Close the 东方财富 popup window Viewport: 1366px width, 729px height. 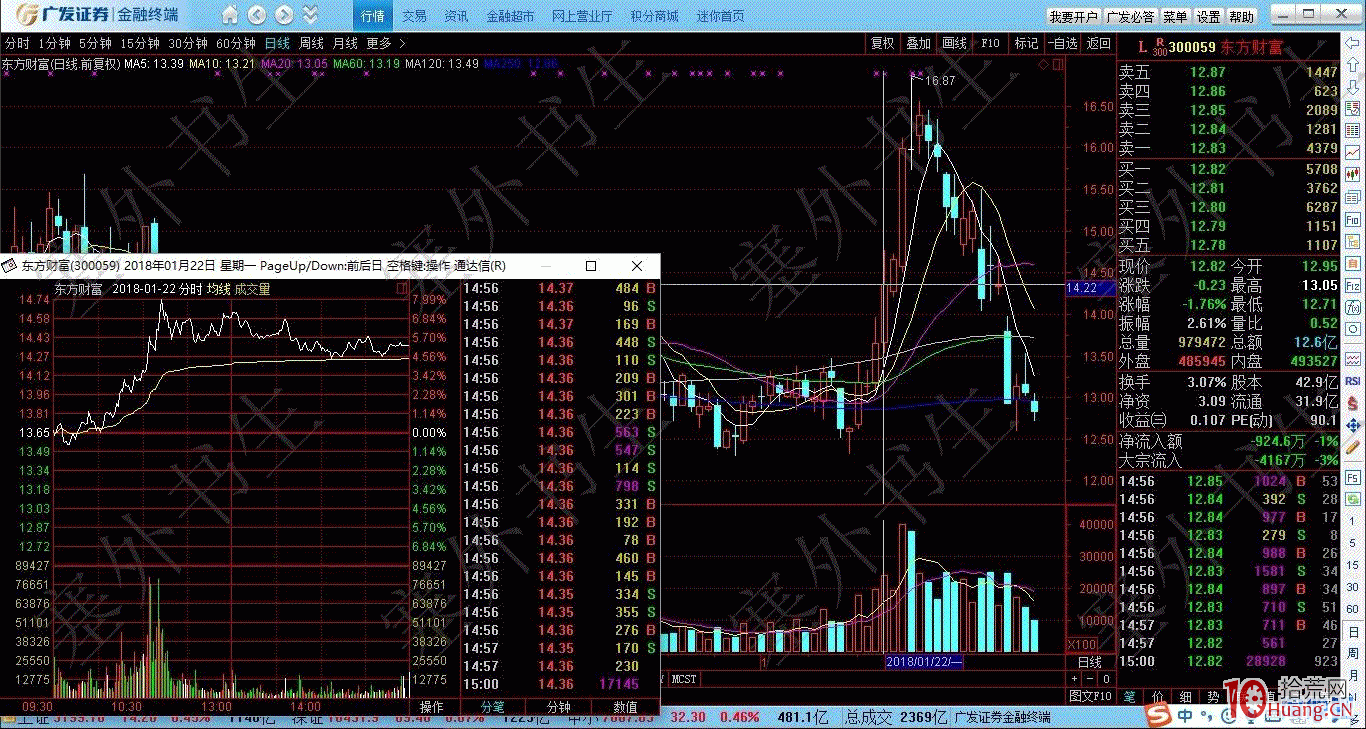click(637, 266)
